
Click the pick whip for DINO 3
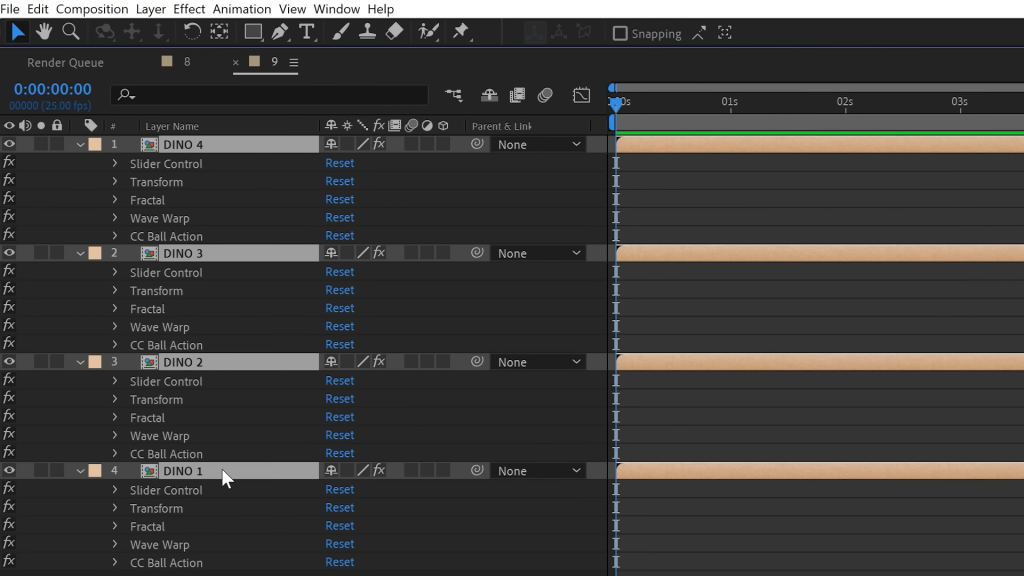pos(477,253)
